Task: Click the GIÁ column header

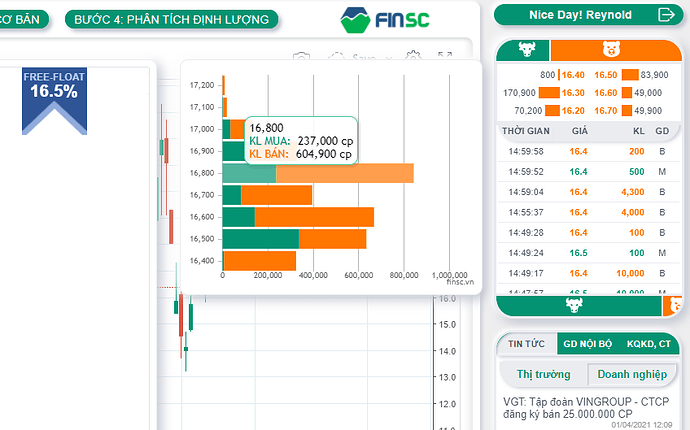Action: coord(580,131)
